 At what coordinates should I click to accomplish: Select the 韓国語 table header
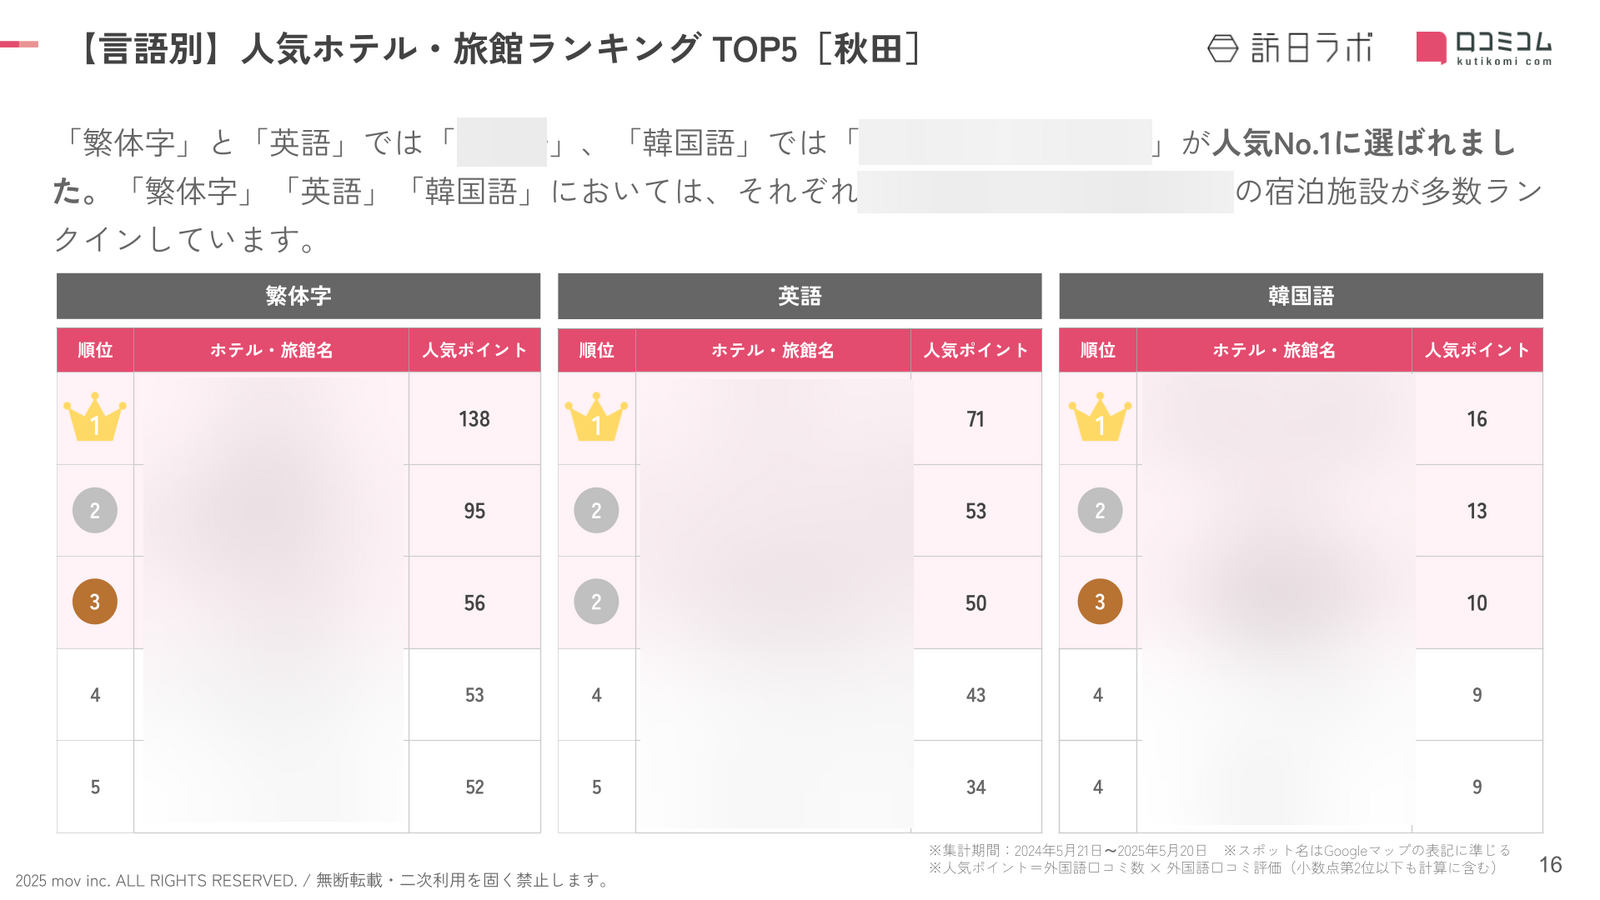point(1300,296)
